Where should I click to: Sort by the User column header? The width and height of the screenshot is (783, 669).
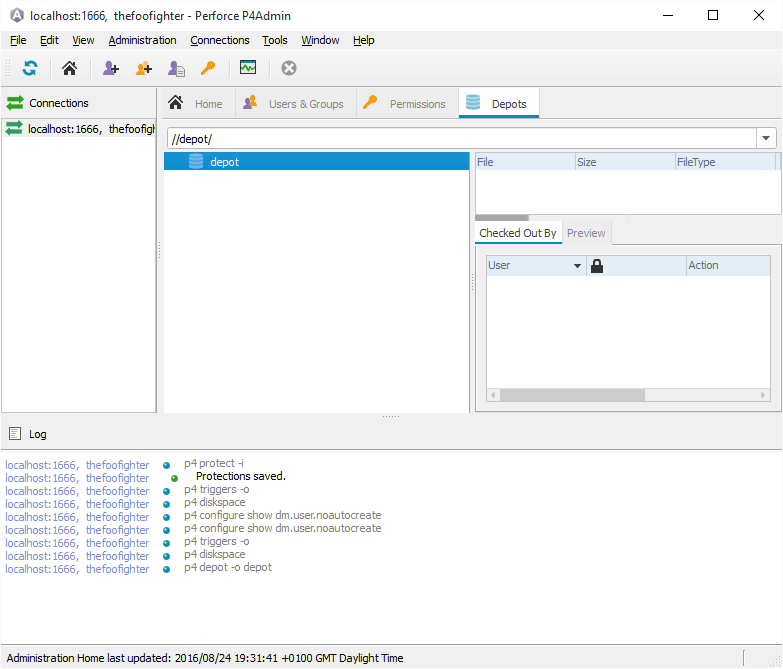tap(536, 265)
